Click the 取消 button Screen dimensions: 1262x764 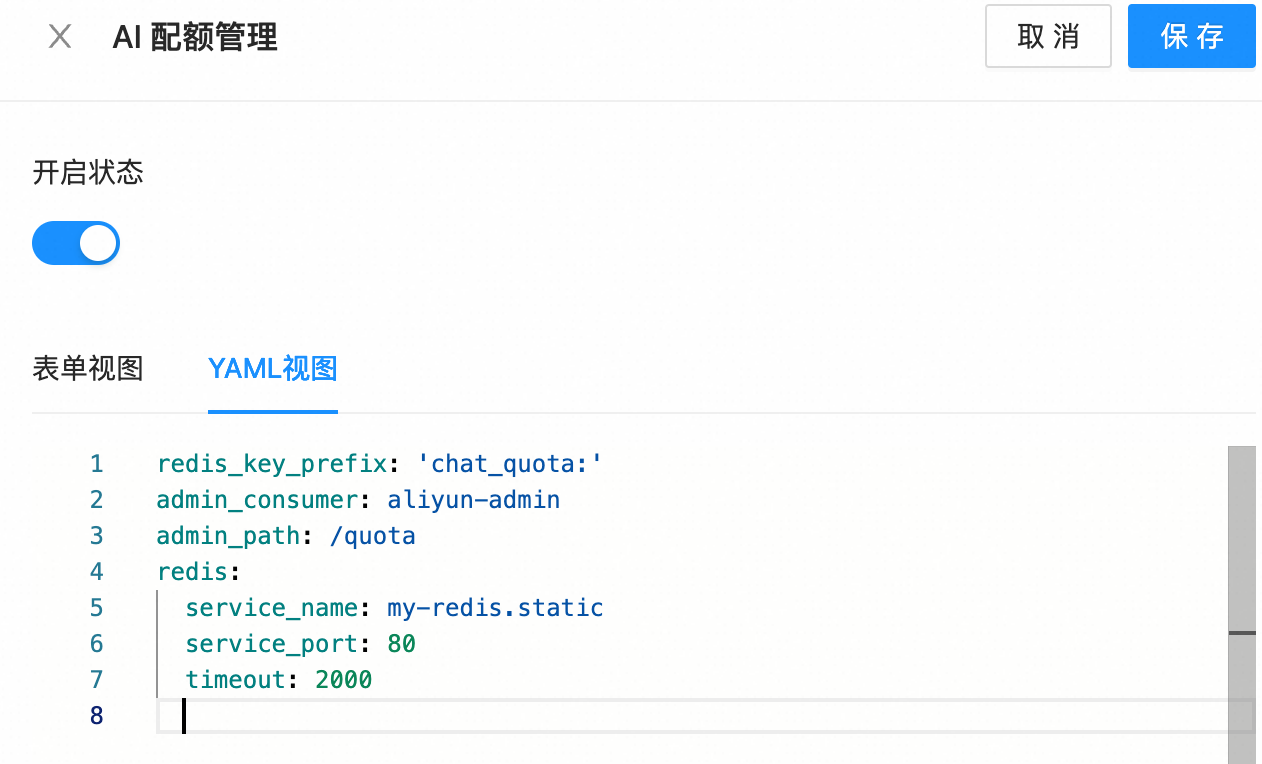click(1048, 37)
